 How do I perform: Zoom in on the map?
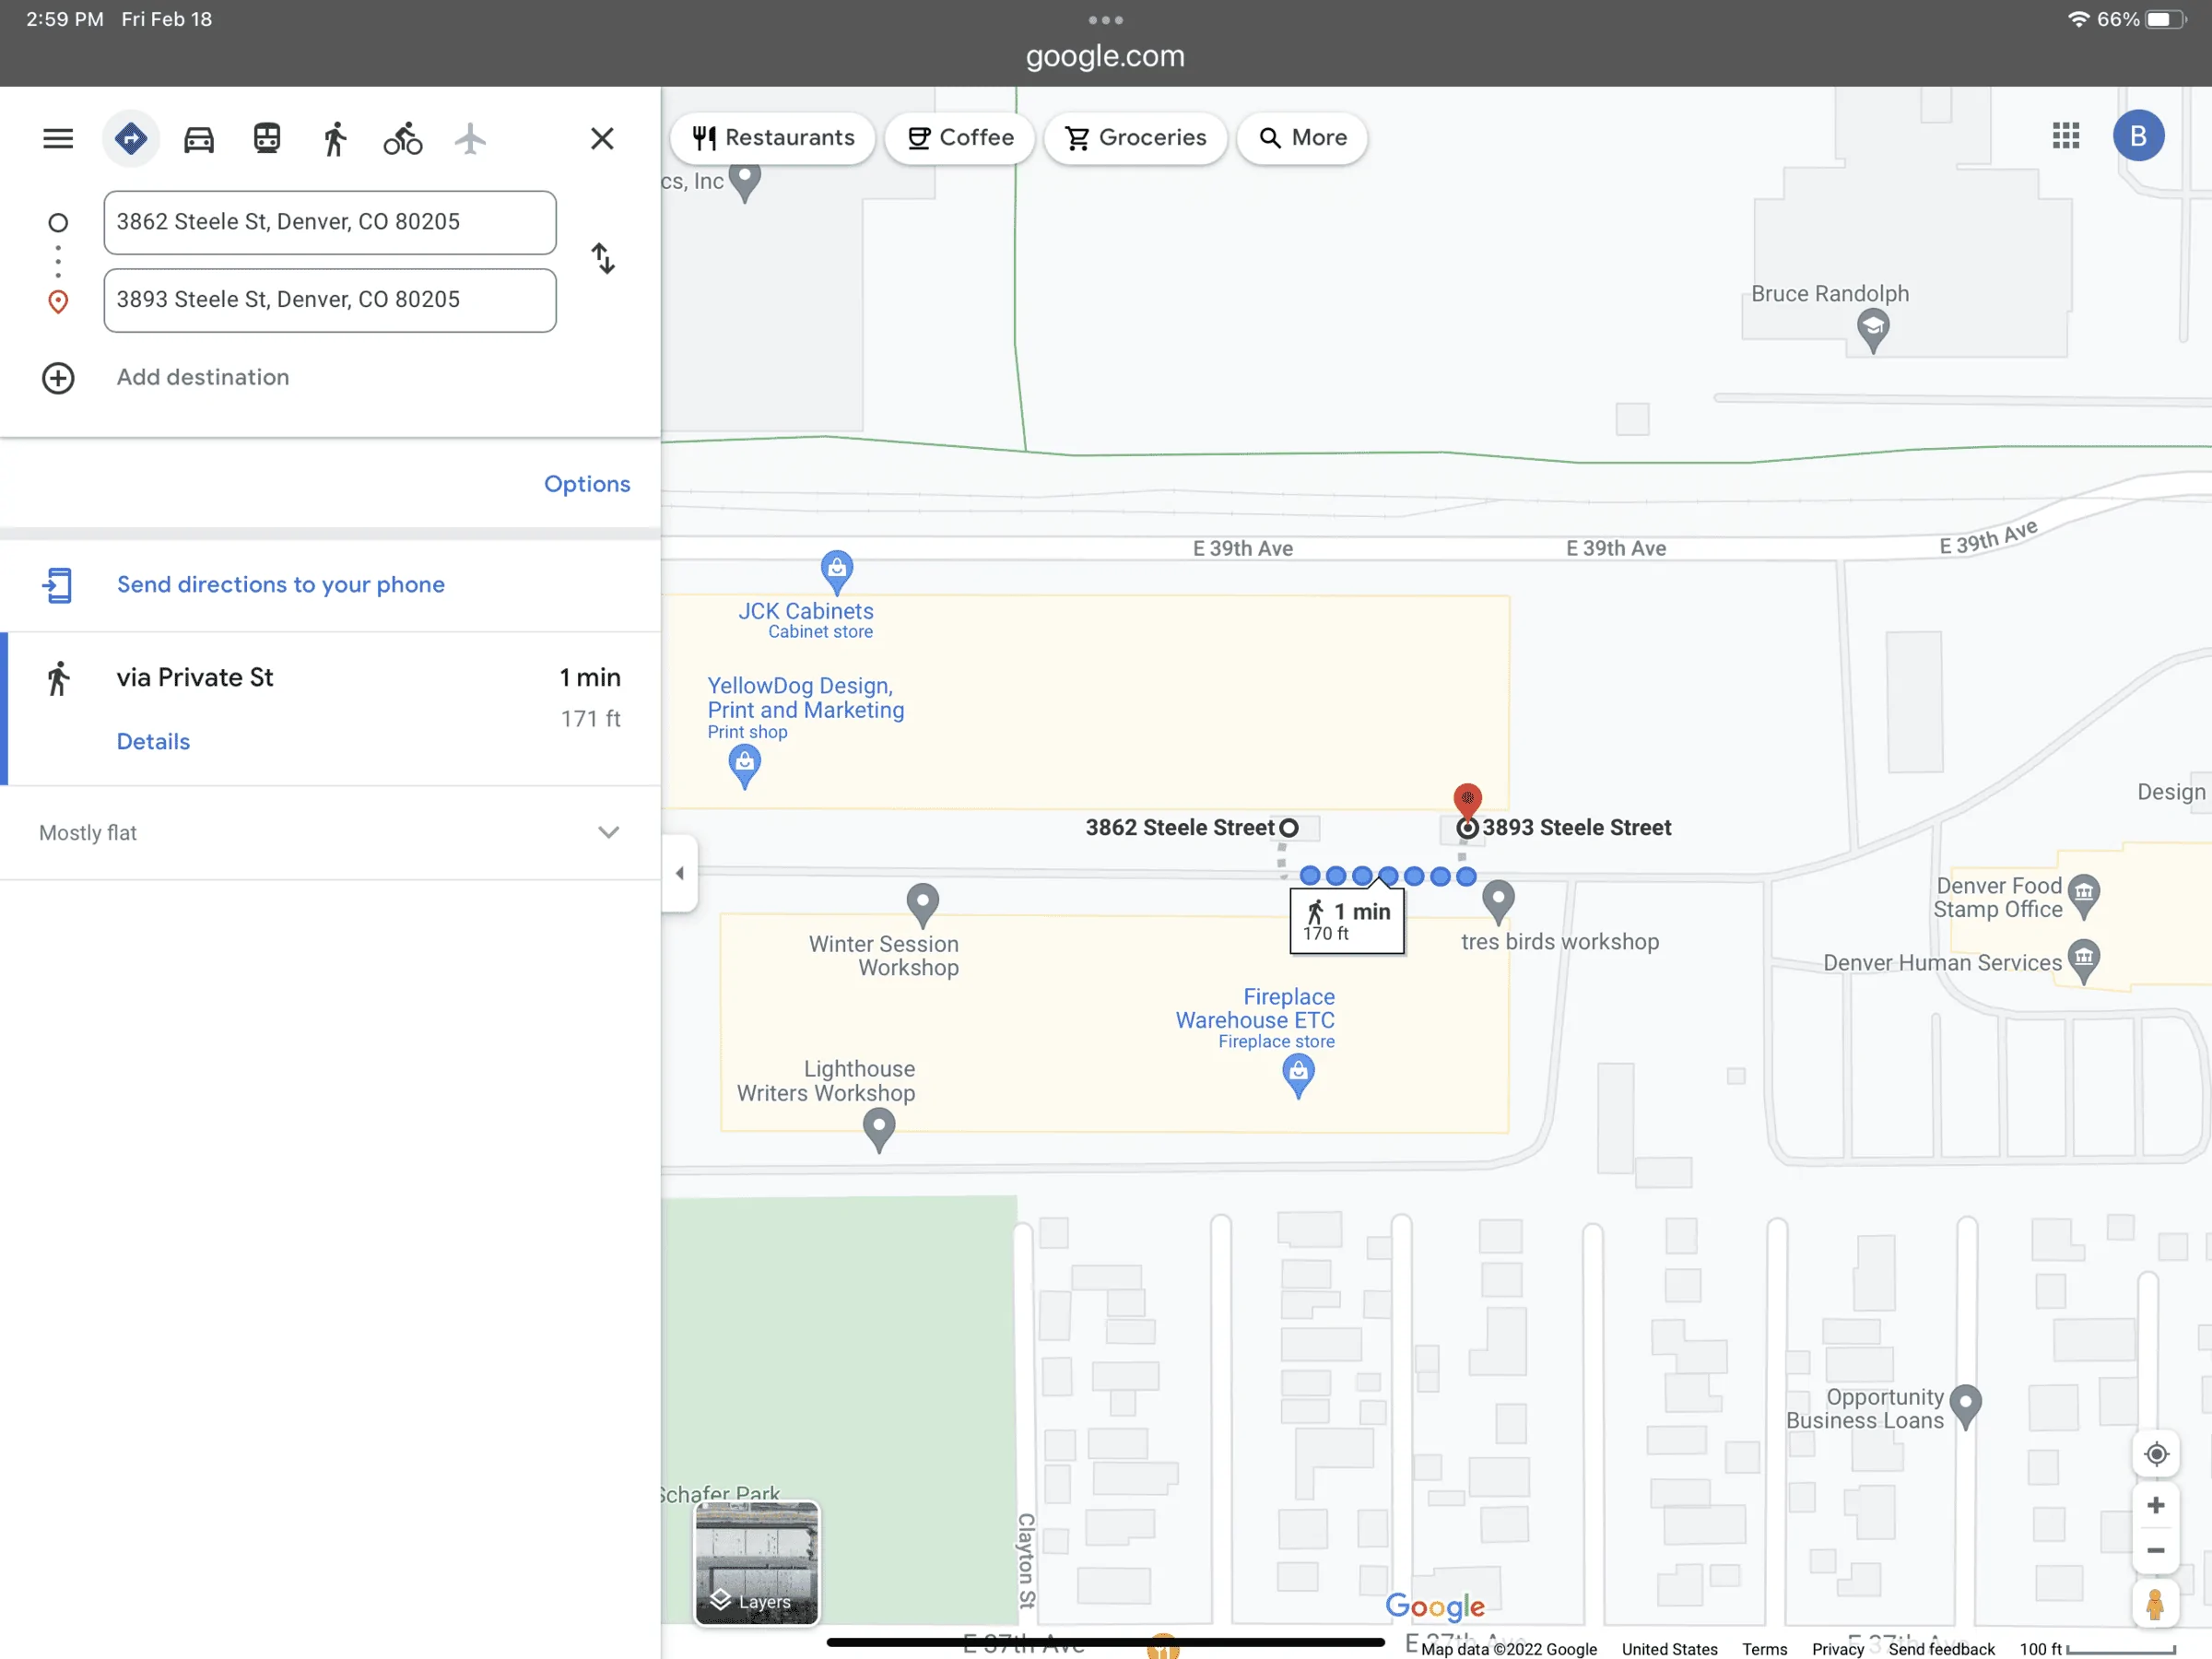2156,1506
